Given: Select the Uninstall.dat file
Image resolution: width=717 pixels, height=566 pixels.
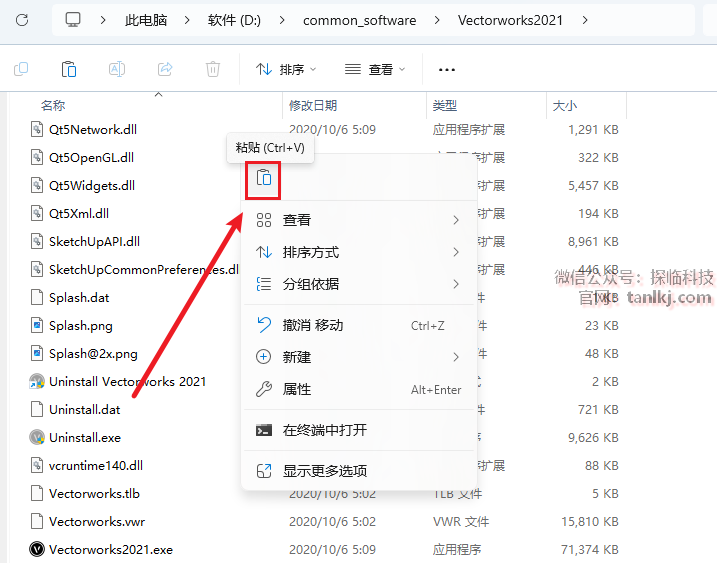Looking at the screenshot, I should (x=85, y=409).
